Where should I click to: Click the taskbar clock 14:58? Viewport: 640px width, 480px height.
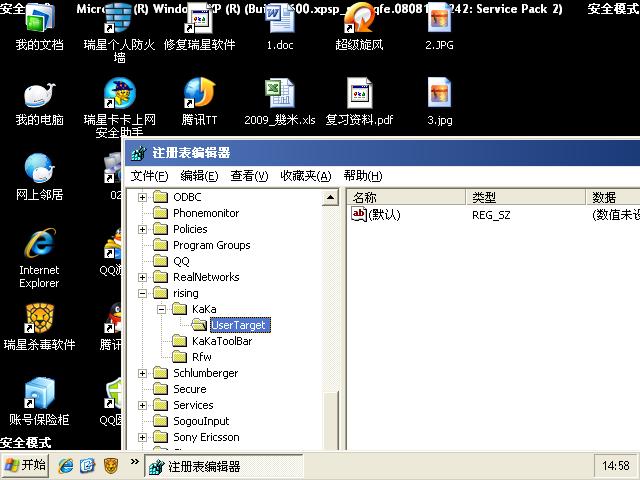tap(616, 466)
